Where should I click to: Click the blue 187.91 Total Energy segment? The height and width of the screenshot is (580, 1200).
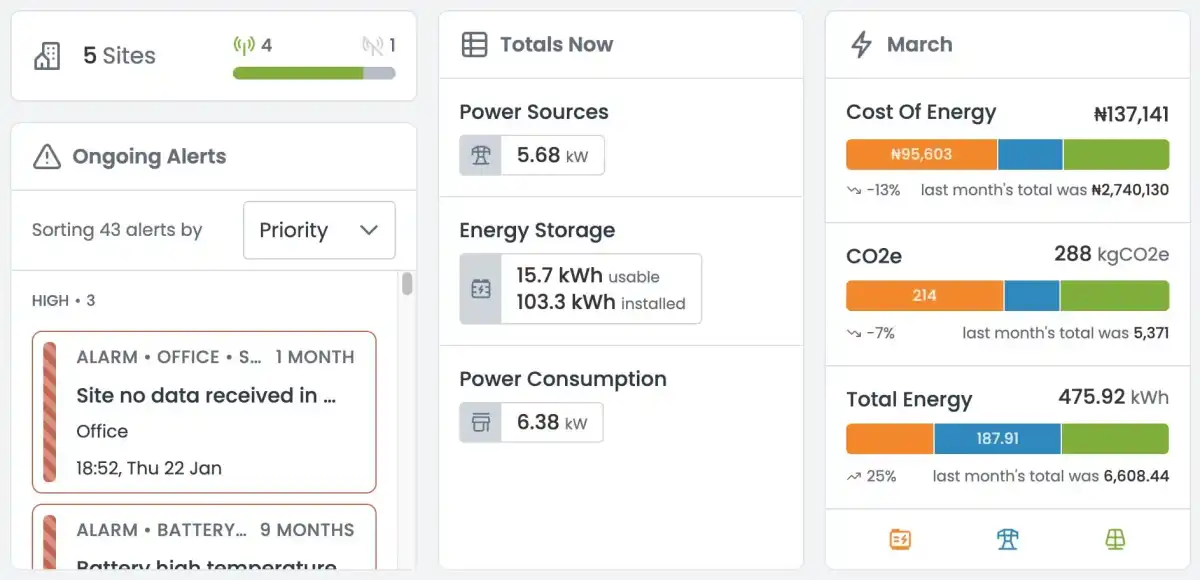997,439
